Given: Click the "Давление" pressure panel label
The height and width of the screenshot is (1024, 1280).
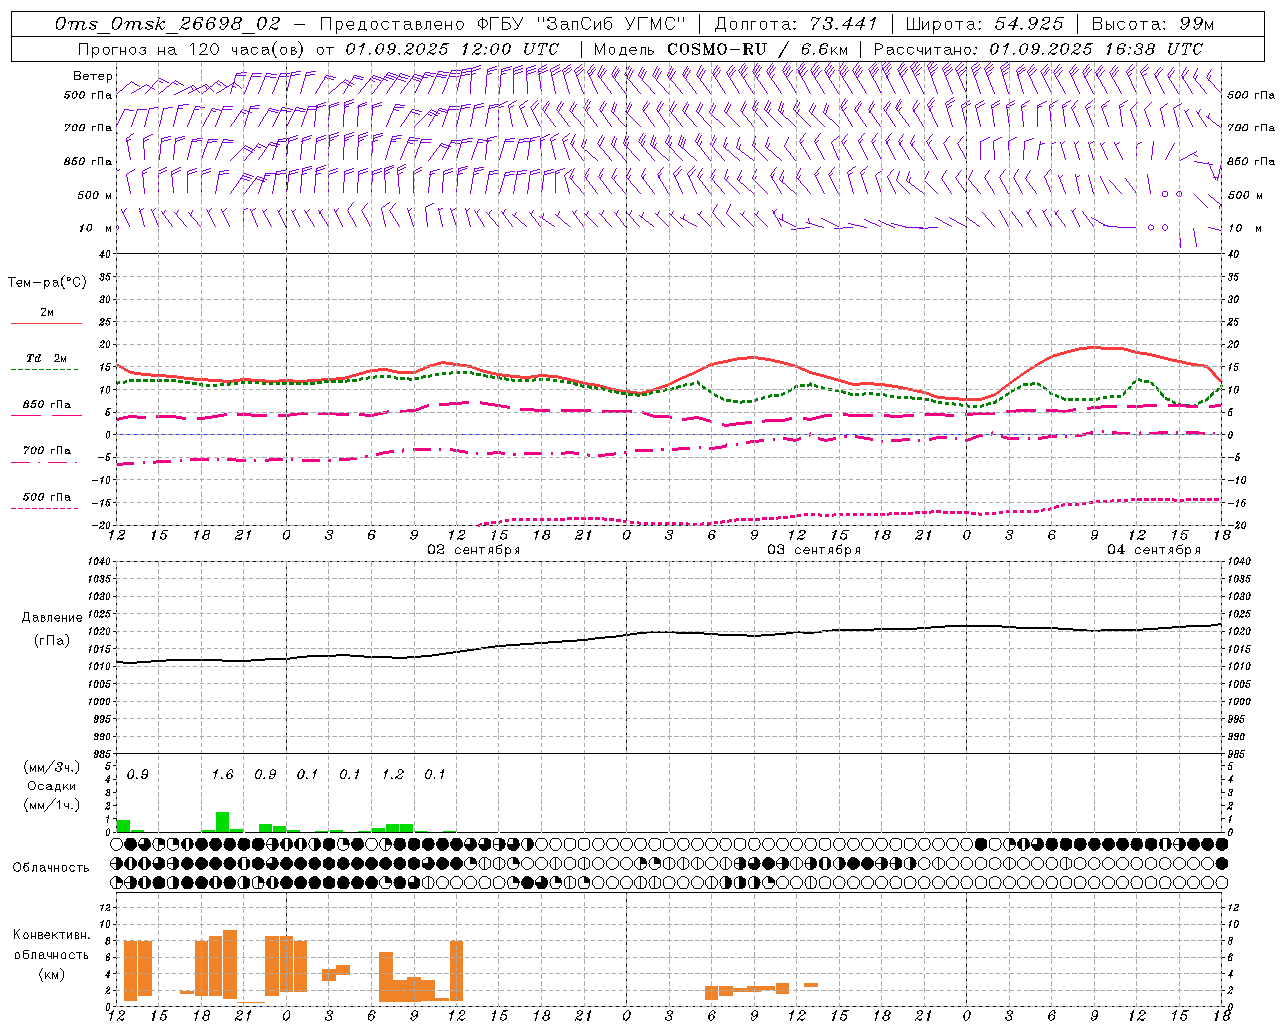Looking at the screenshot, I should click(x=52, y=618).
